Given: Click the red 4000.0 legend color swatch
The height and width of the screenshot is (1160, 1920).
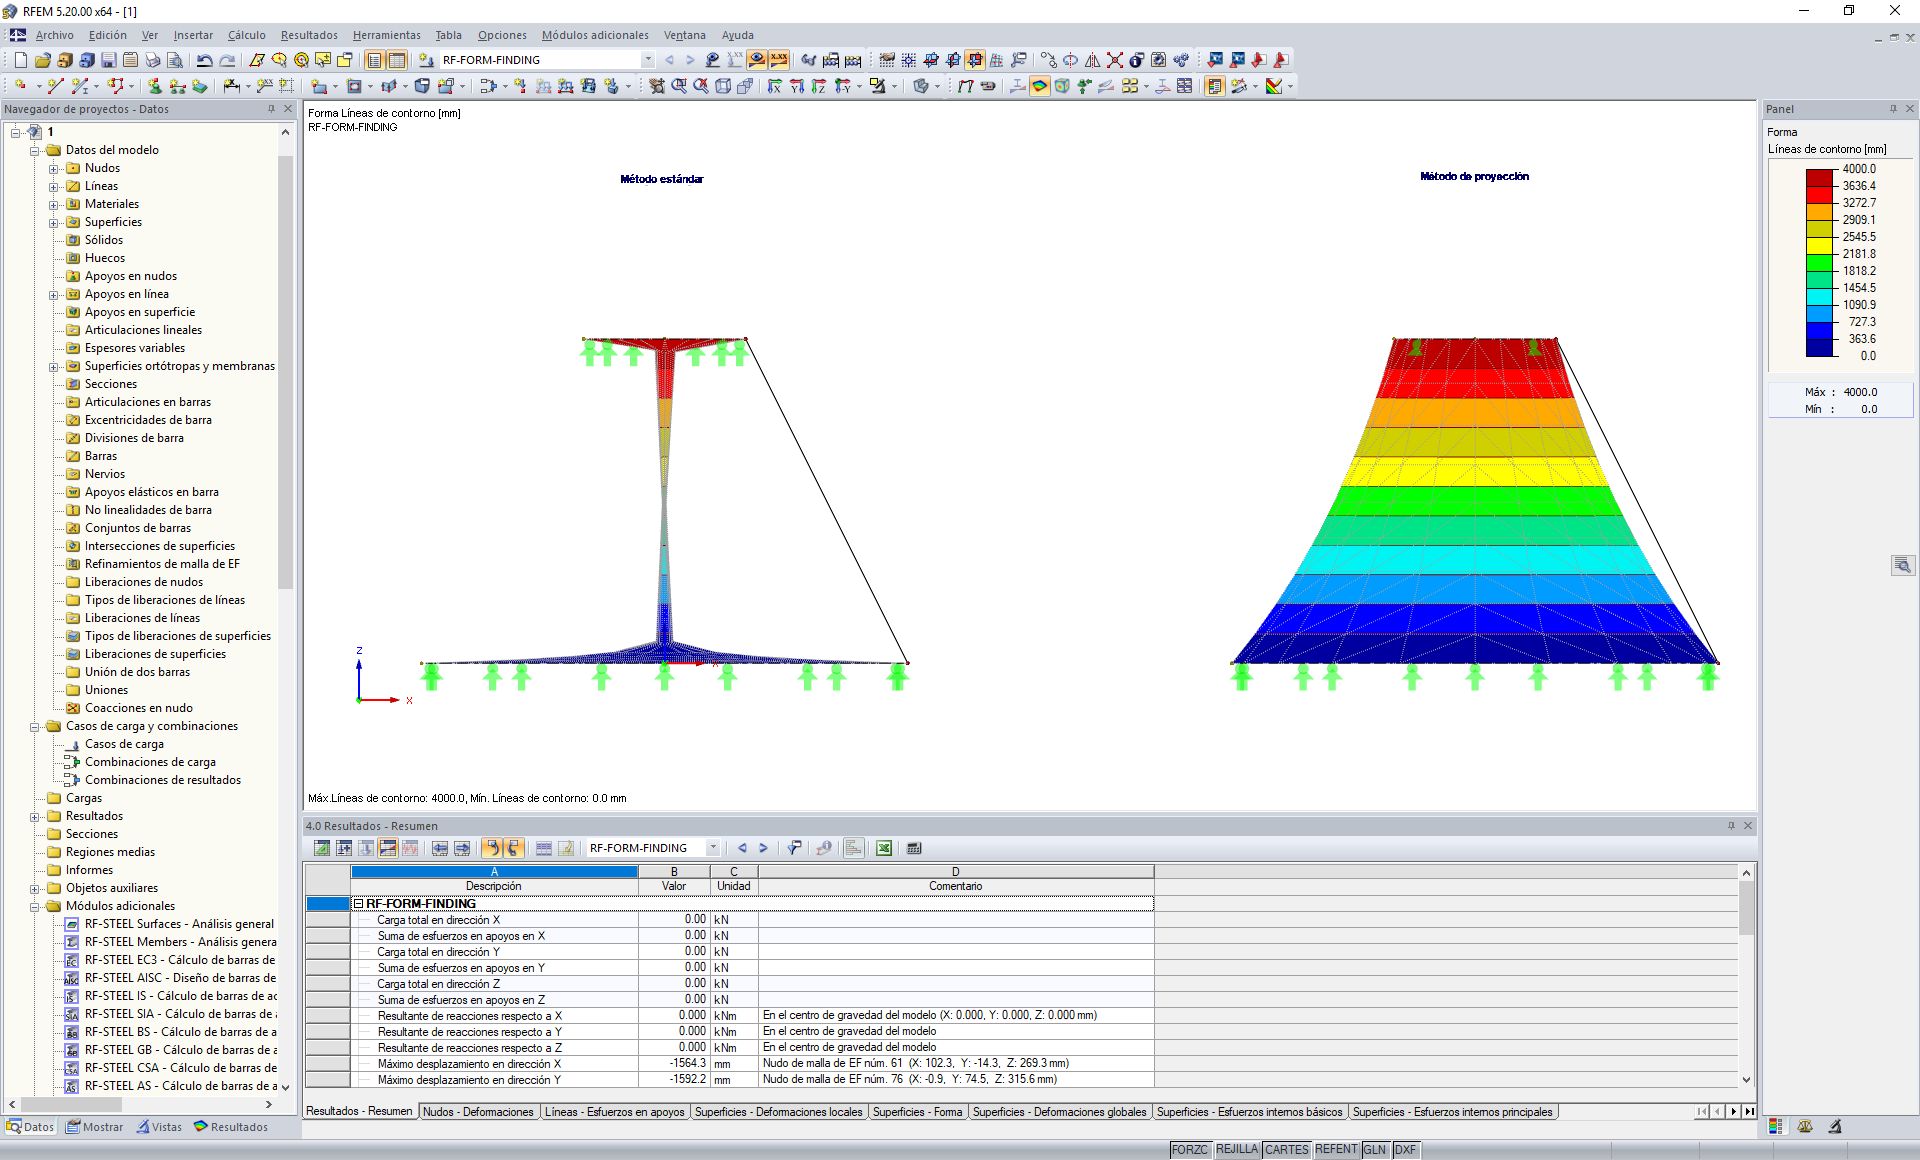Looking at the screenshot, I should tap(1819, 176).
